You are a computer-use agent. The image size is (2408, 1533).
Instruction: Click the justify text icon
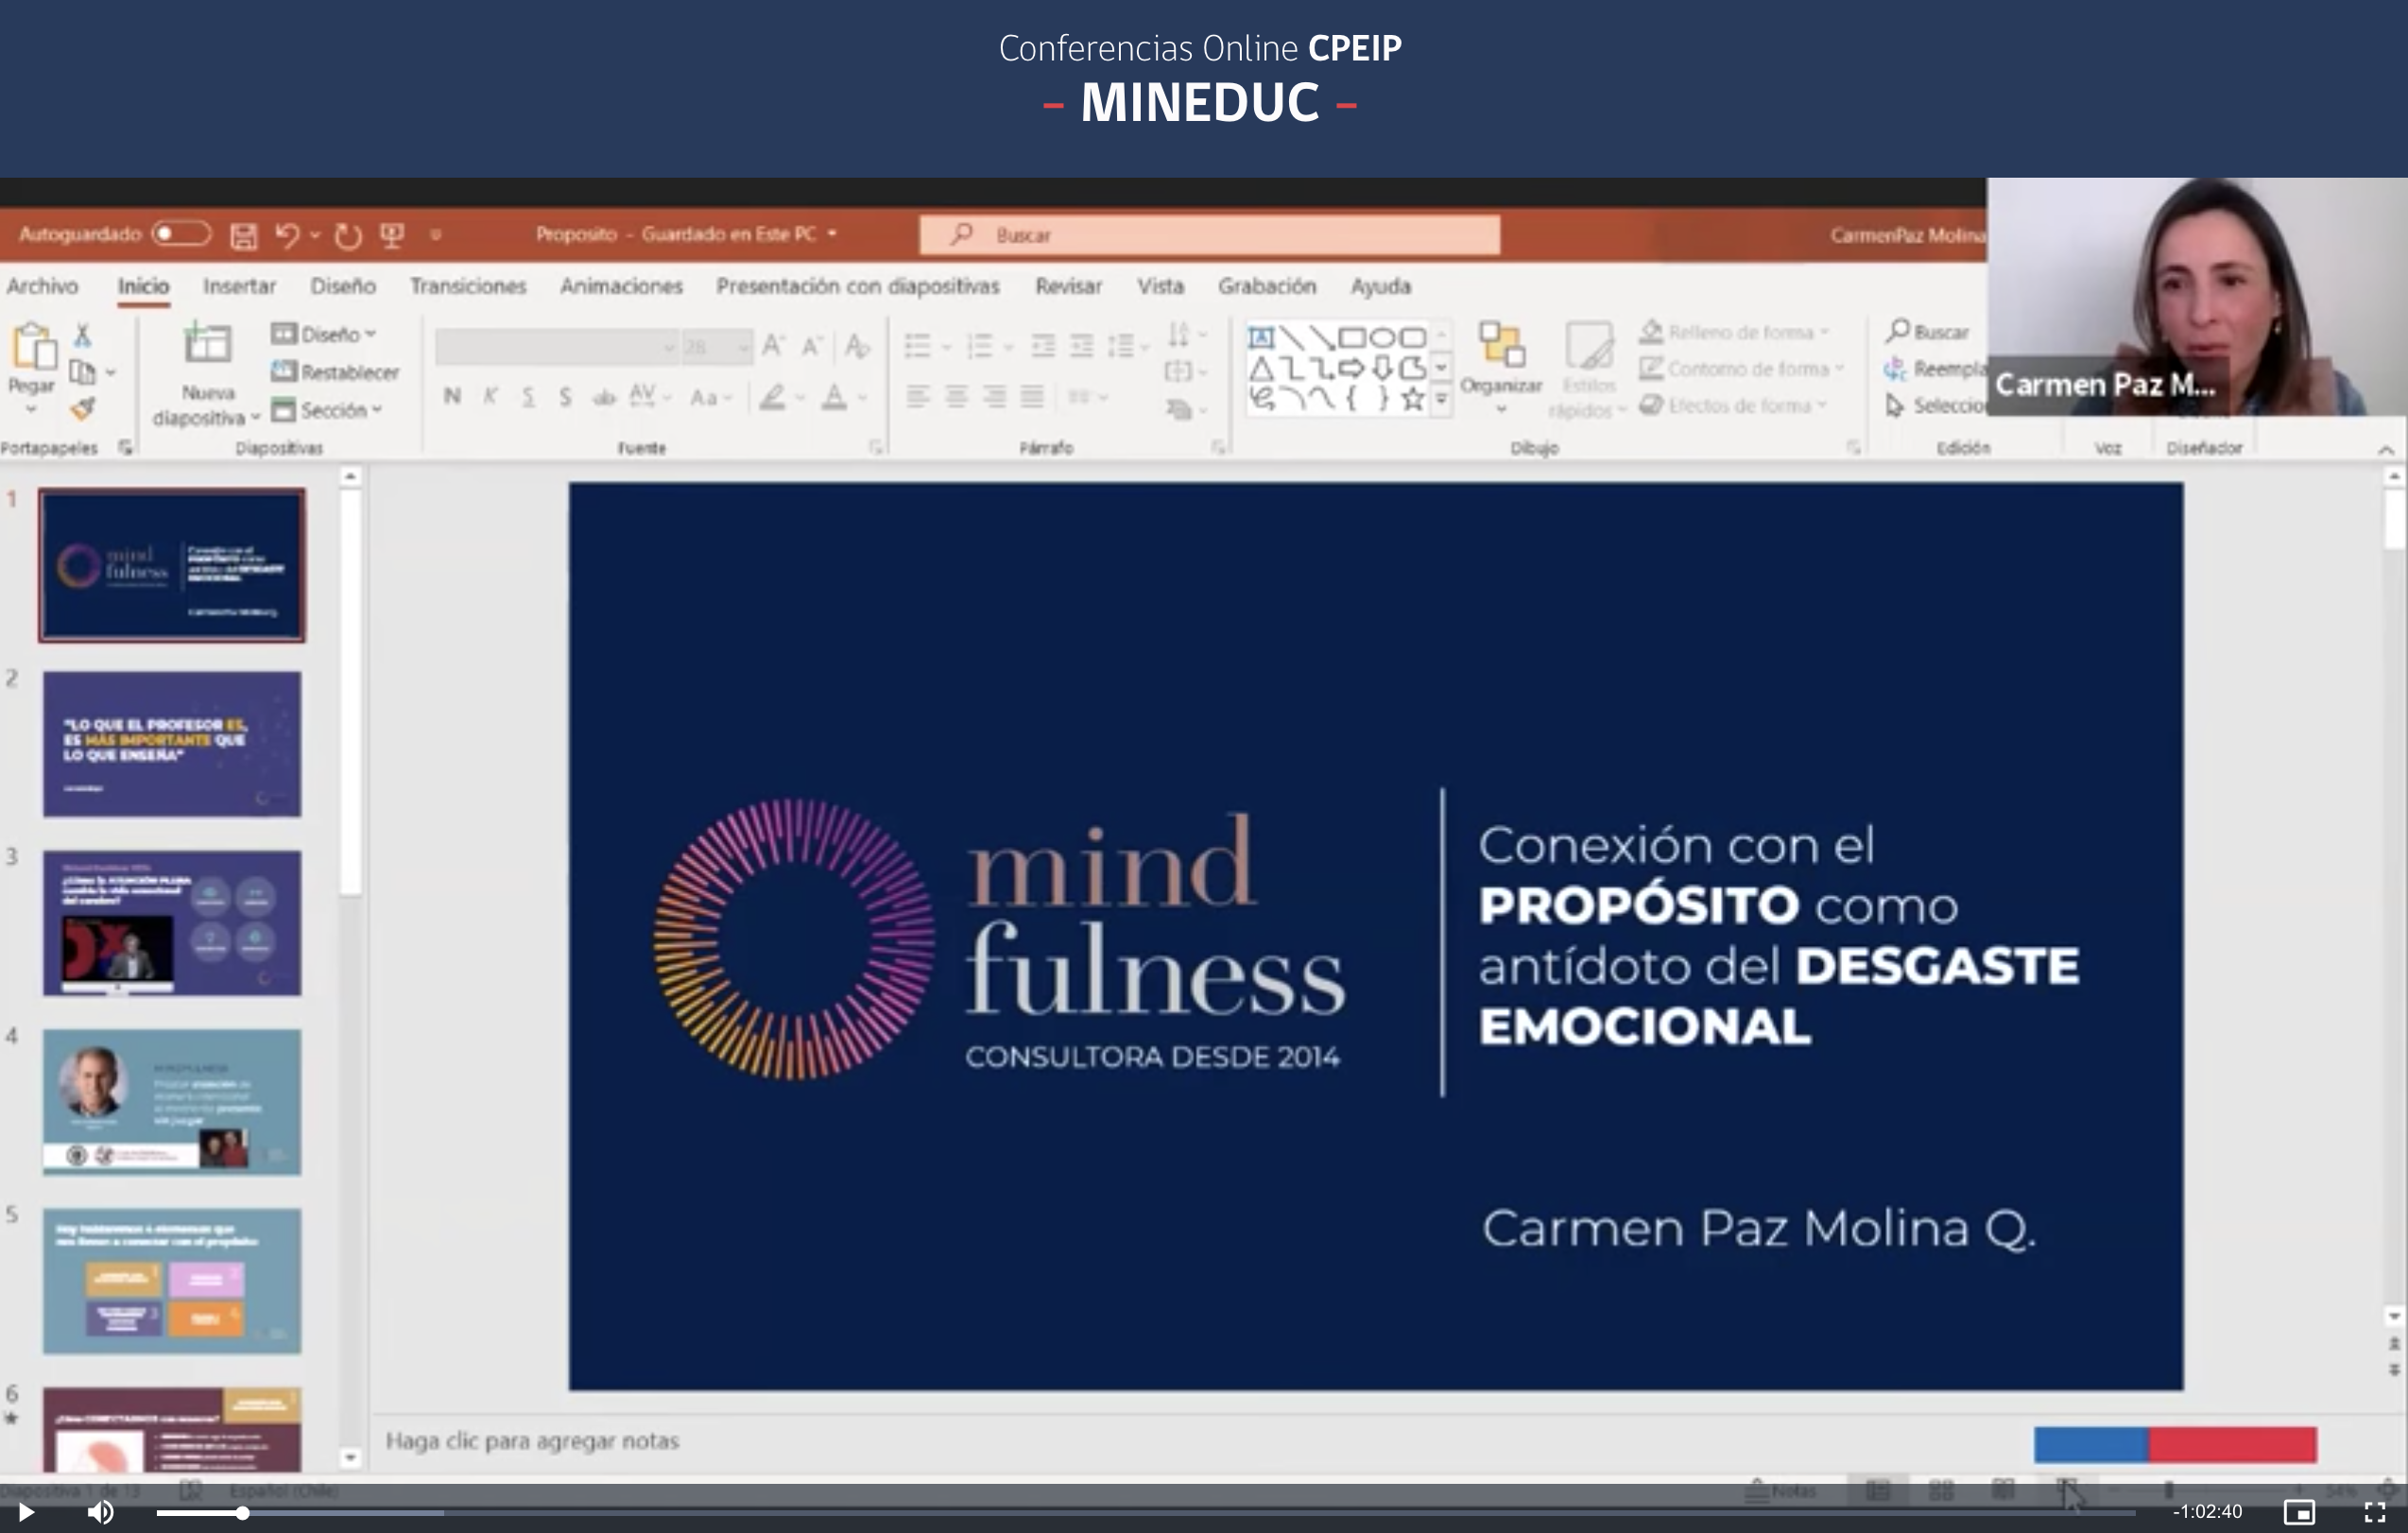(x=1032, y=397)
